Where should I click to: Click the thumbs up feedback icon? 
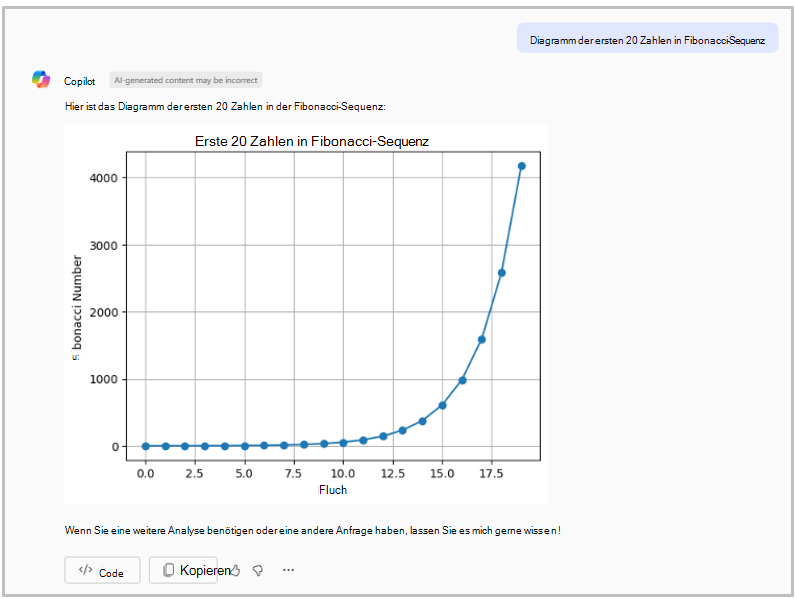(235, 571)
